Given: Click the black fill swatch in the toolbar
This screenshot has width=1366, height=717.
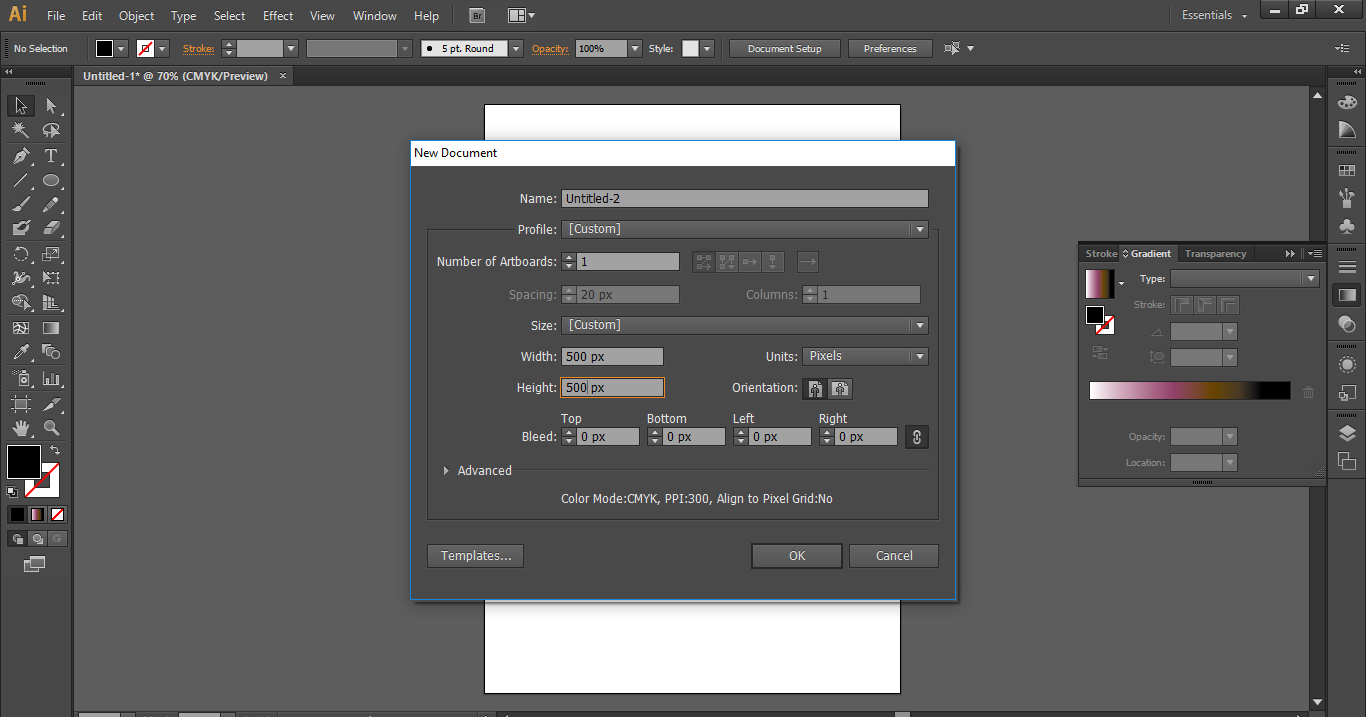Looking at the screenshot, I should (x=24, y=461).
